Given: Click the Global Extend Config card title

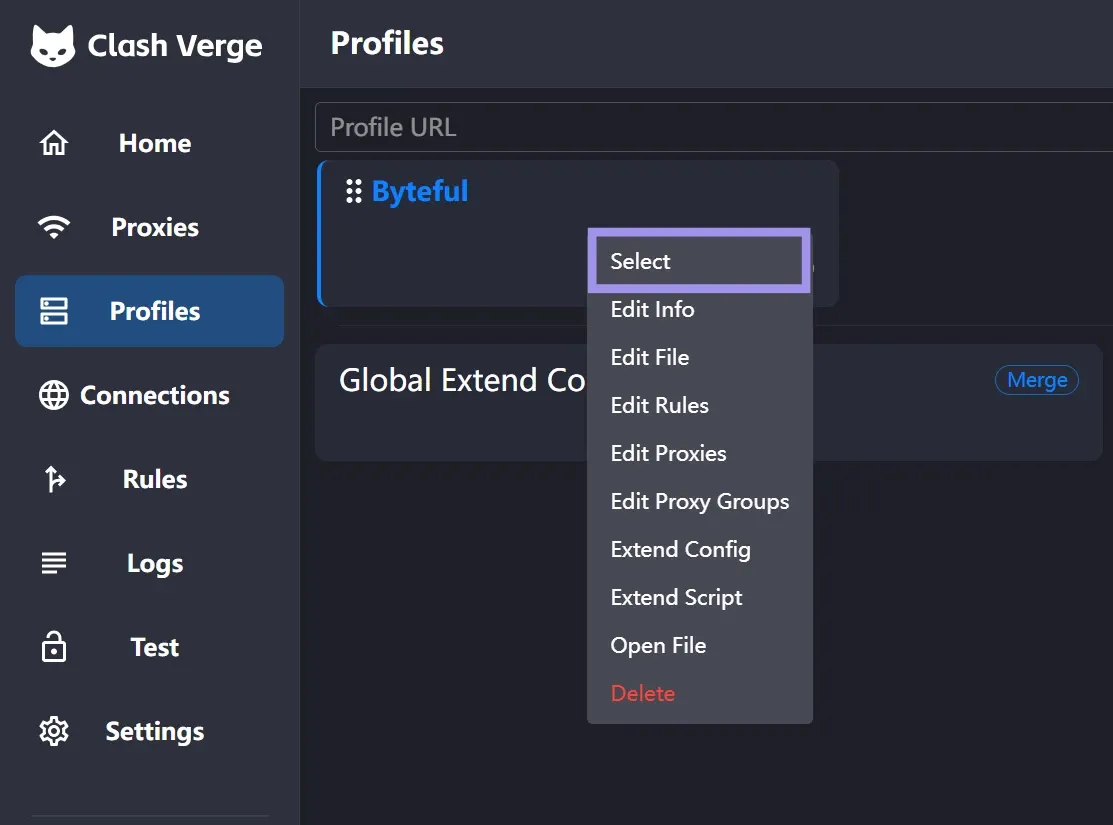Looking at the screenshot, I should [462, 380].
